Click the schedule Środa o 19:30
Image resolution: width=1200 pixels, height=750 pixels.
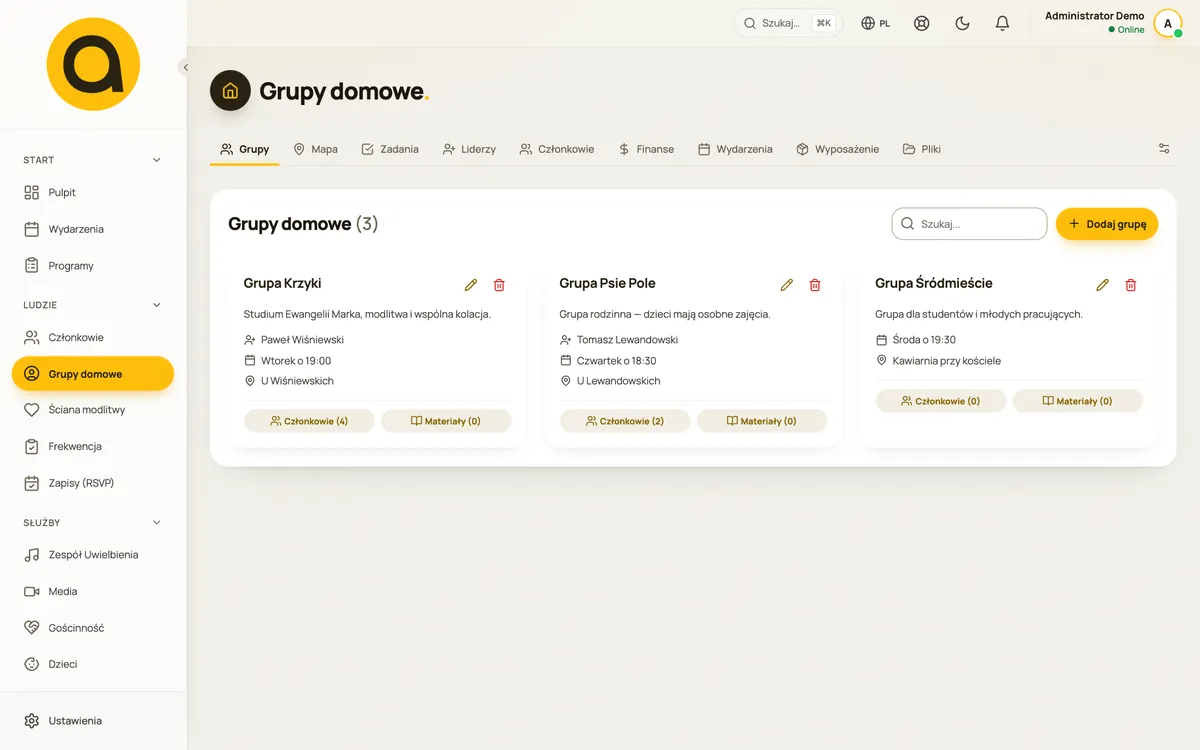(925, 340)
